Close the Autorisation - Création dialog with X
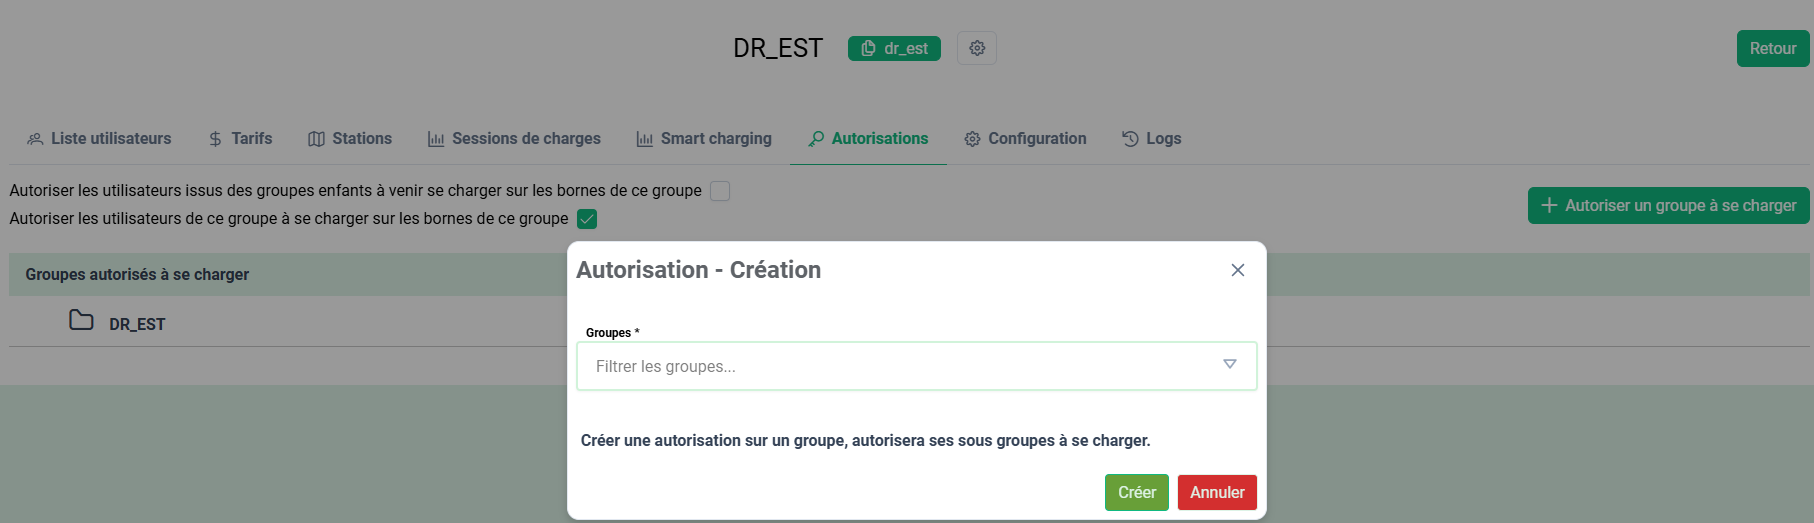The height and width of the screenshot is (523, 1814). (1237, 270)
